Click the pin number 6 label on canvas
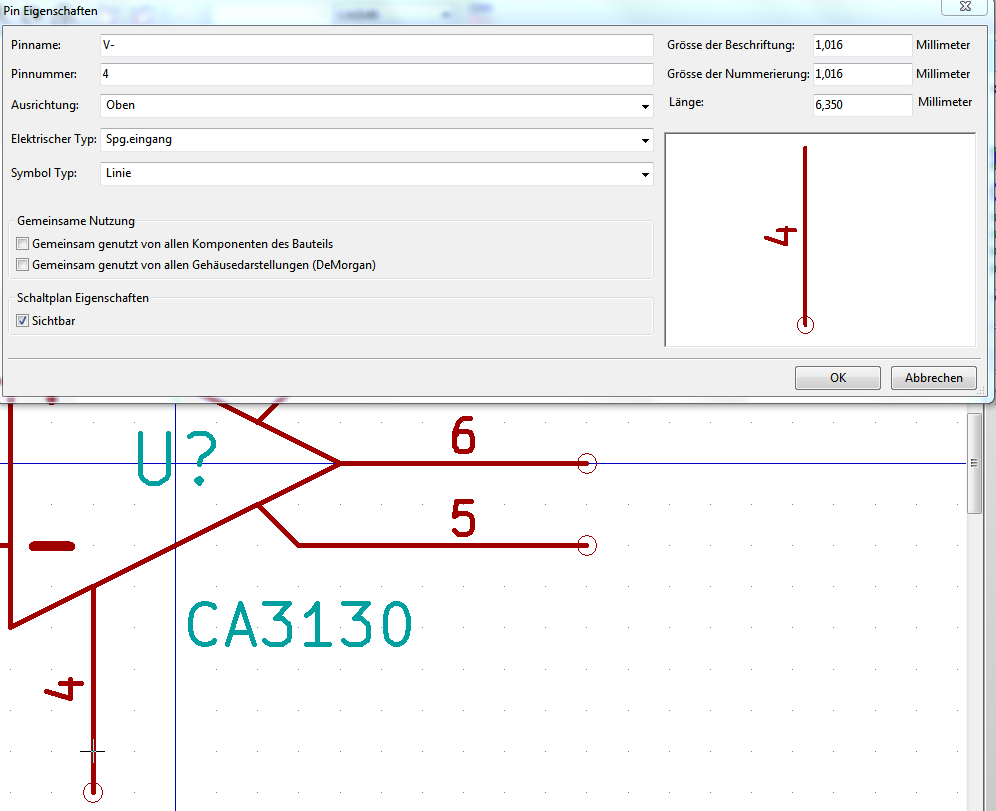 pos(464,435)
